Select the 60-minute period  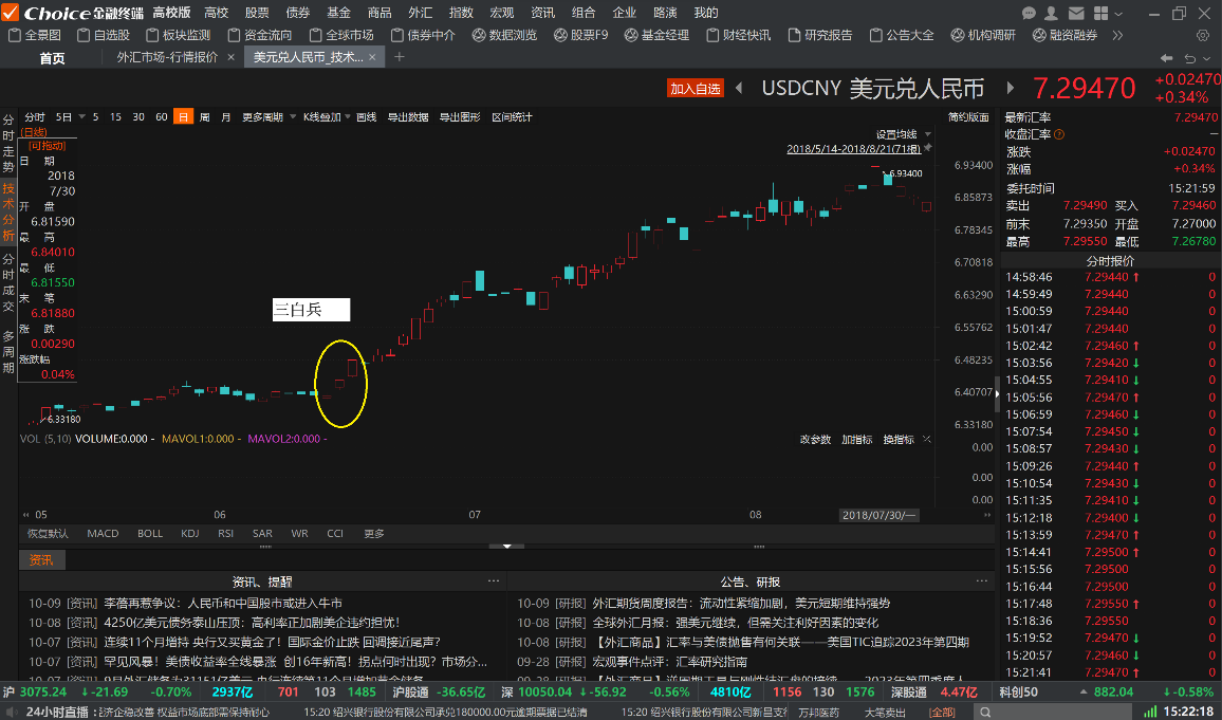[x=162, y=117]
